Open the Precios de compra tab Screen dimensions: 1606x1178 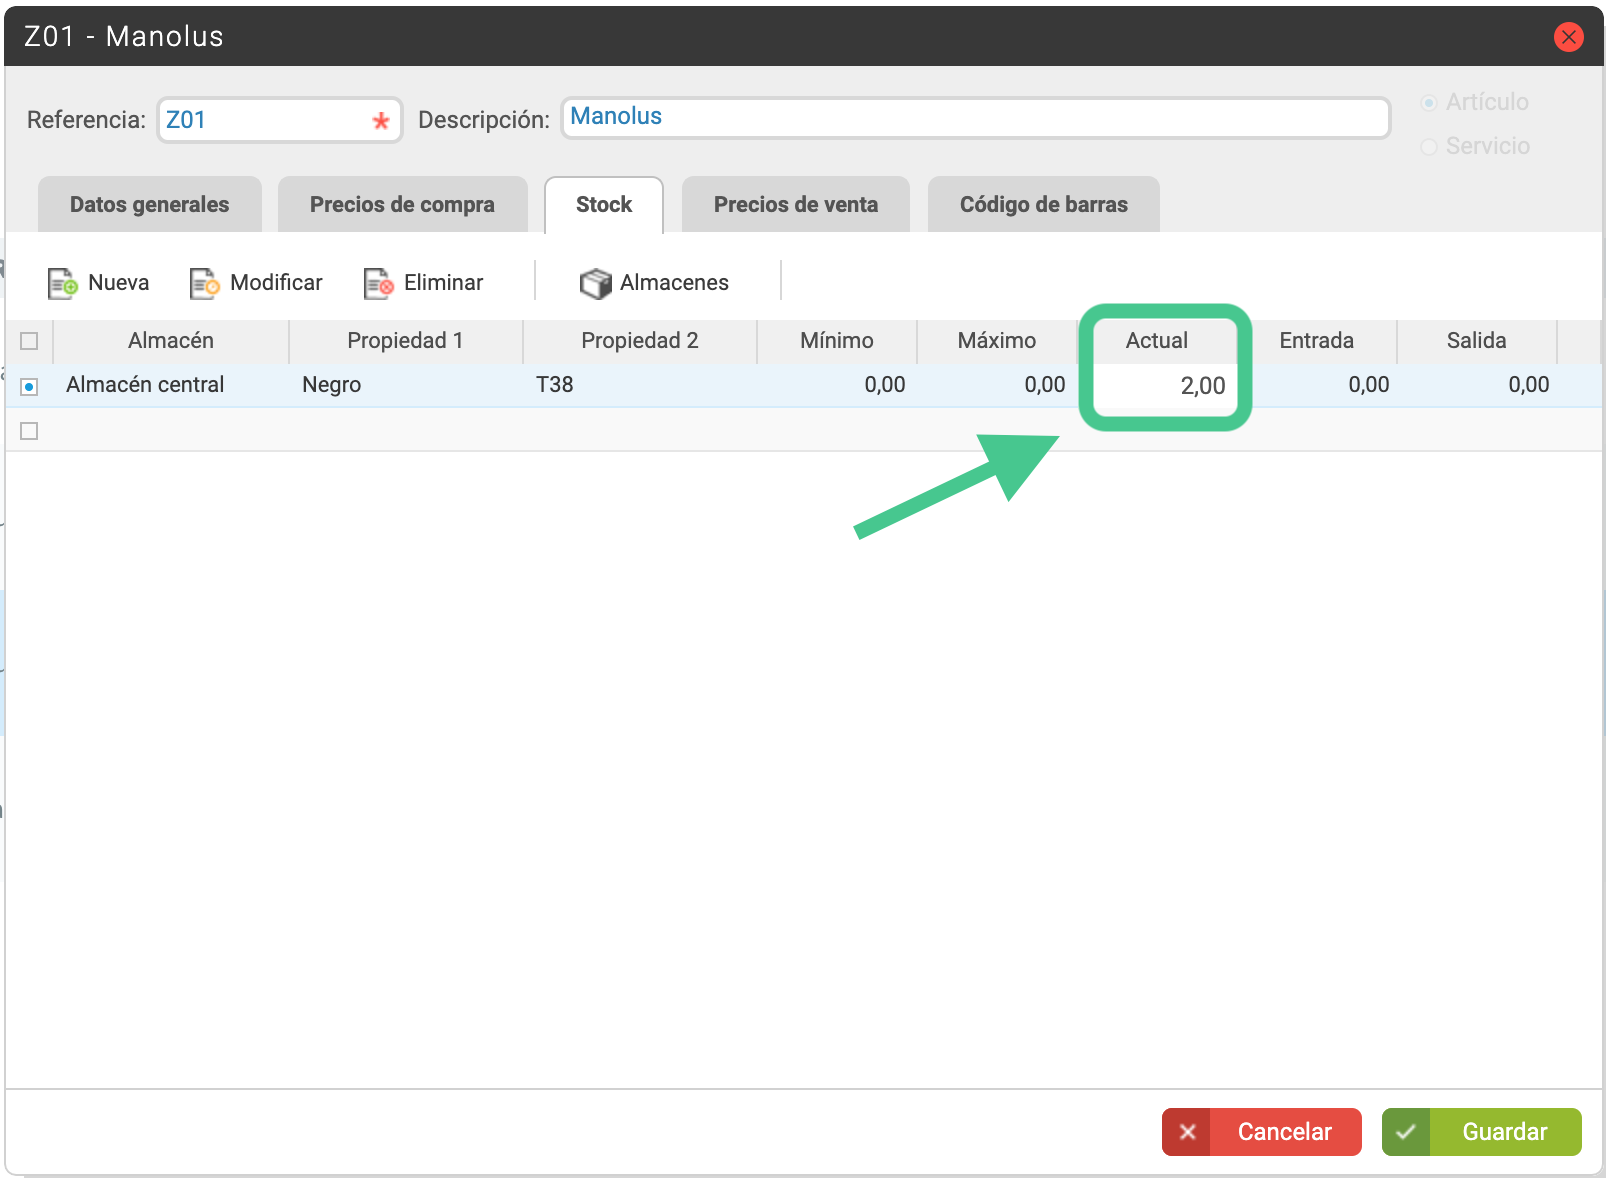402,204
